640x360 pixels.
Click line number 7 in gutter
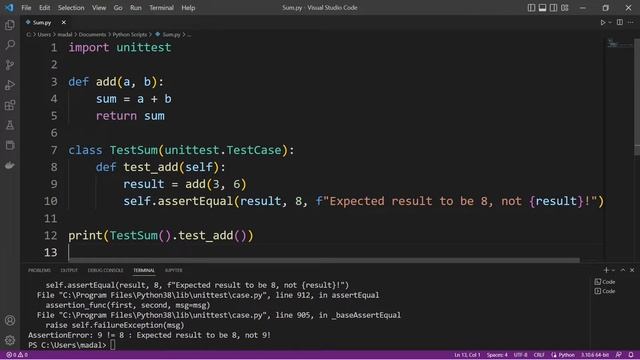(x=54, y=150)
